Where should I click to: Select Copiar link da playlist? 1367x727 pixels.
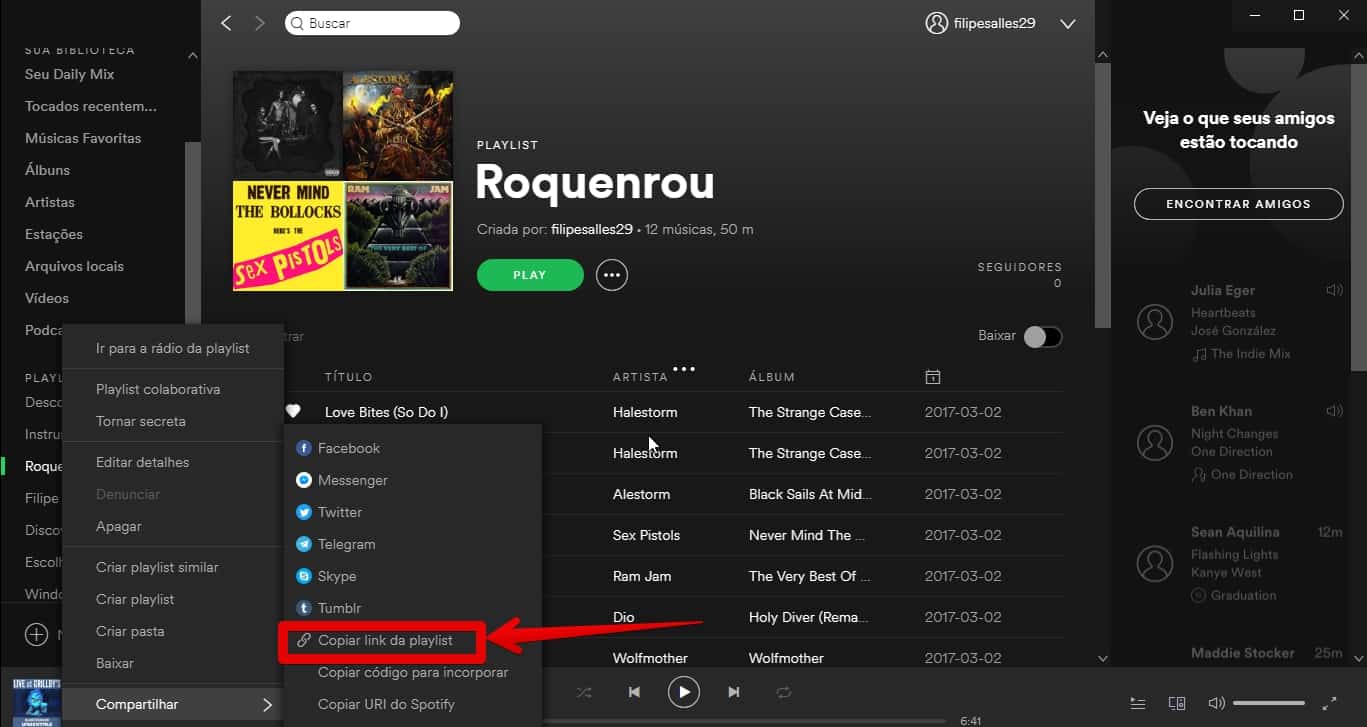pyautogui.click(x=385, y=640)
